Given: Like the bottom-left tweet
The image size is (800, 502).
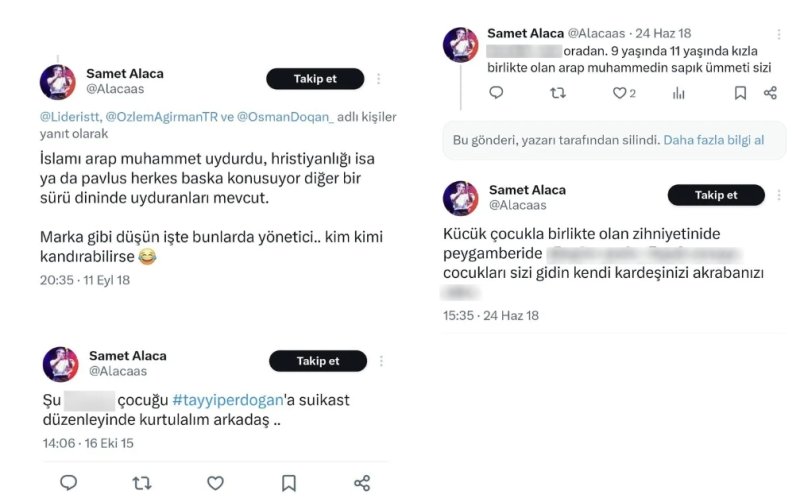Looking at the screenshot, I should [215, 483].
